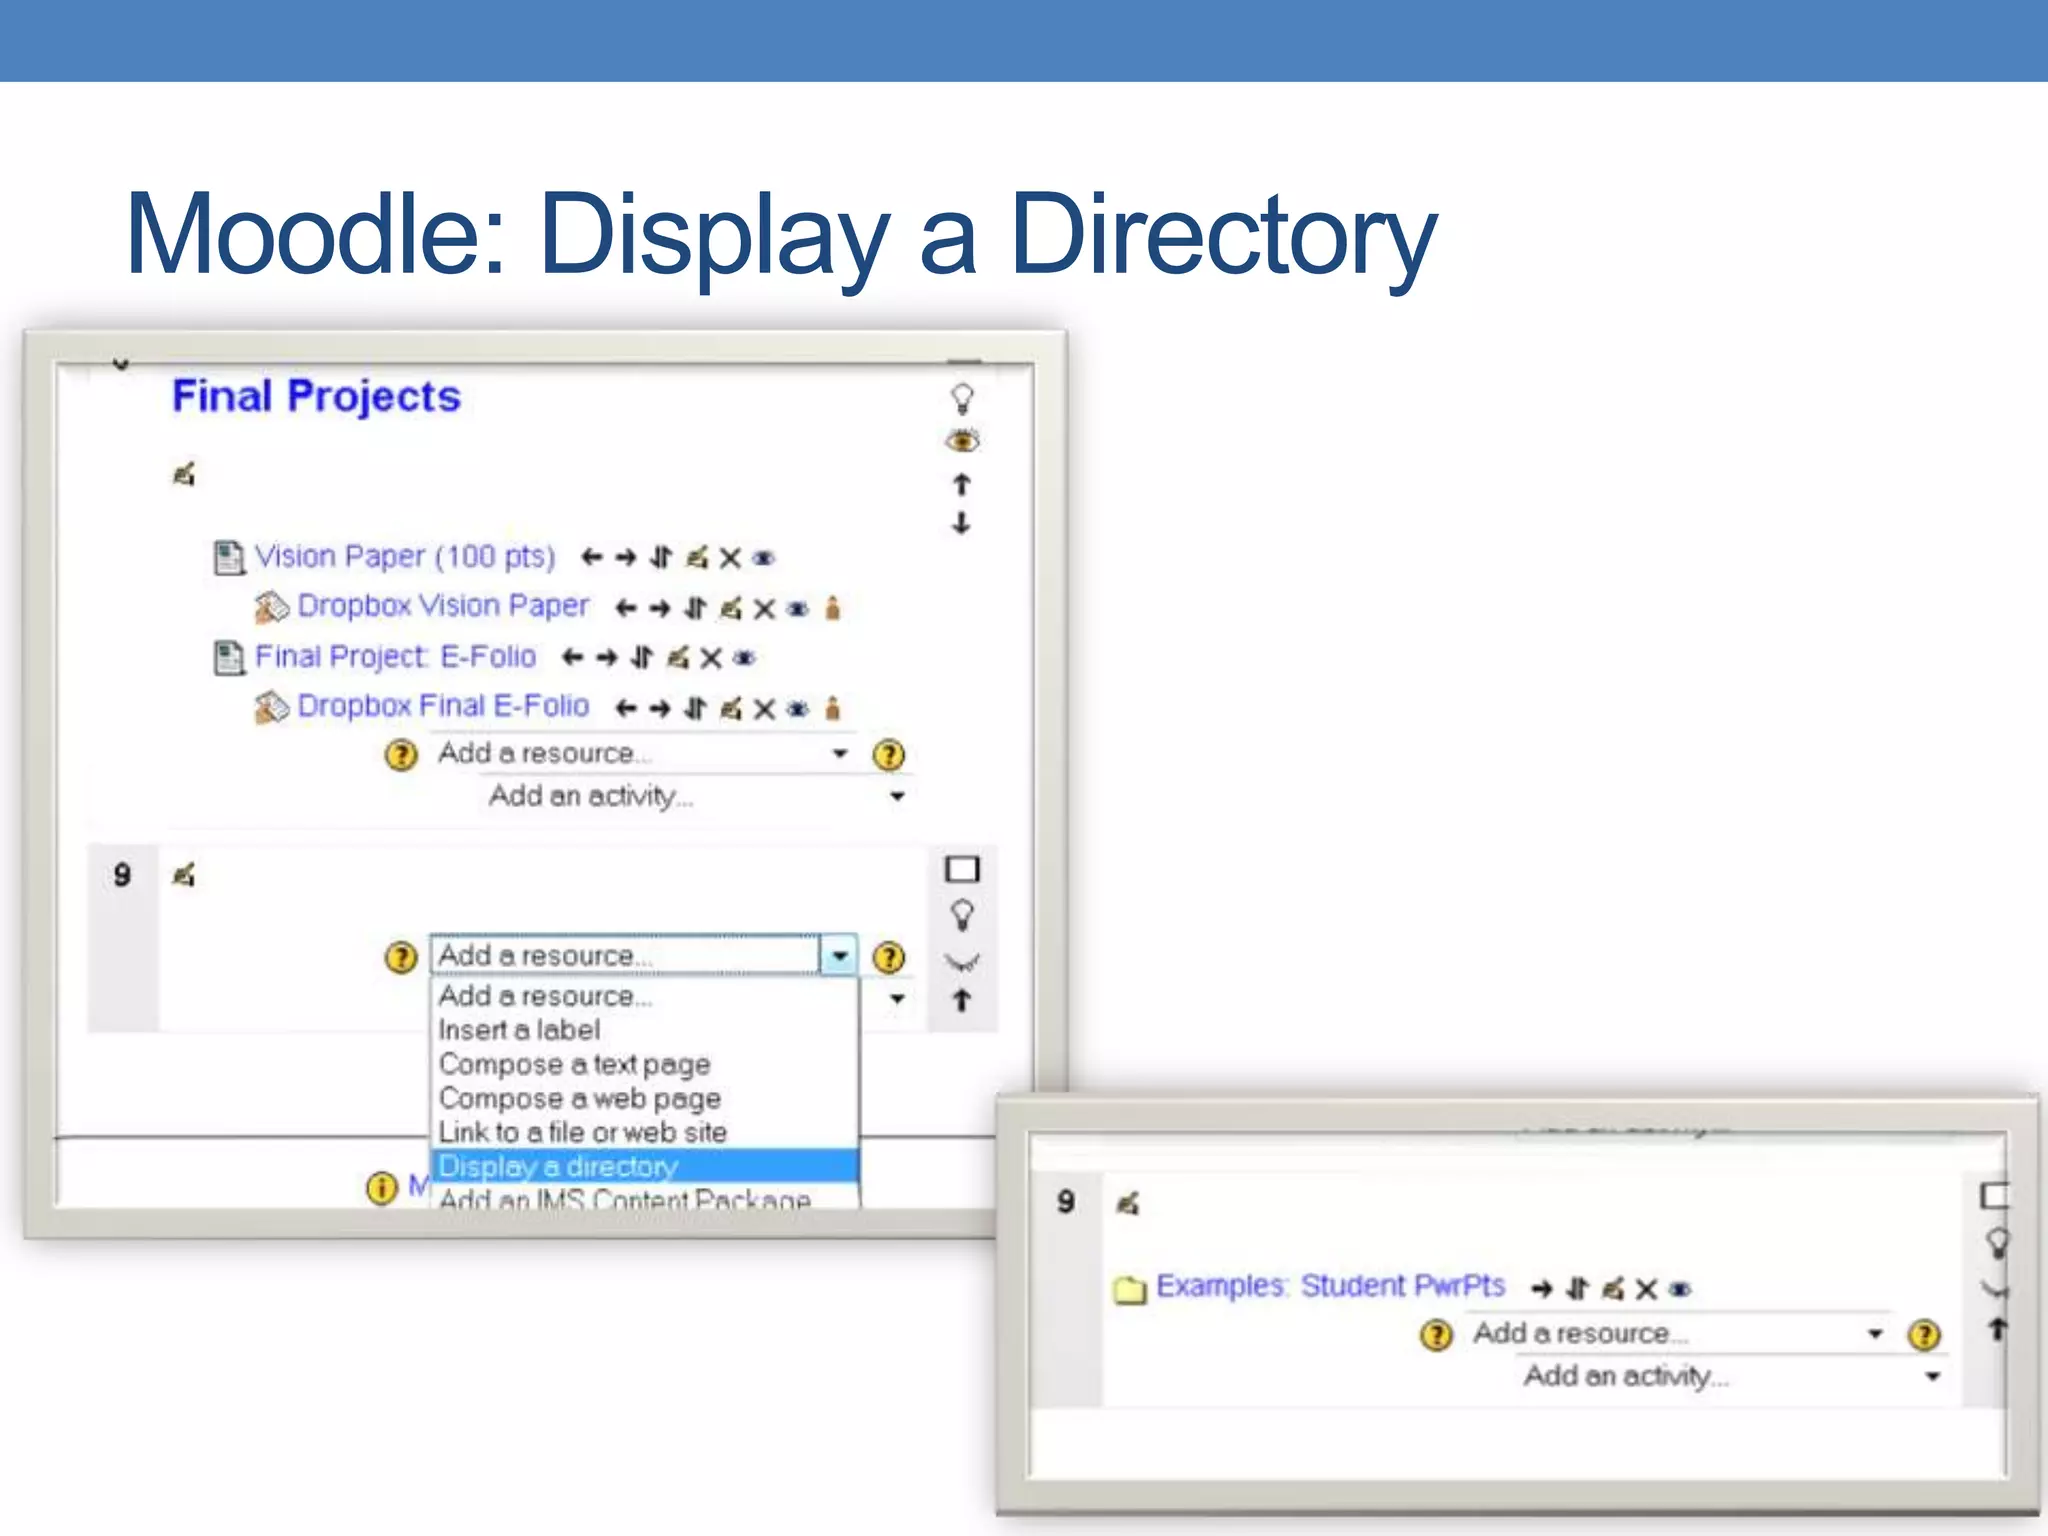Delete the Dropbox Final E-Folio assignment
The image size is (2048, 1536).
pyautogui.click(x=765, y=709)
